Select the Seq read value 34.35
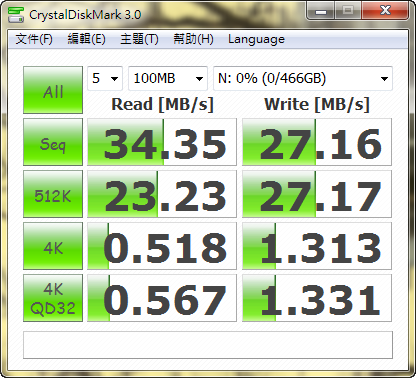 click(162, 142)
